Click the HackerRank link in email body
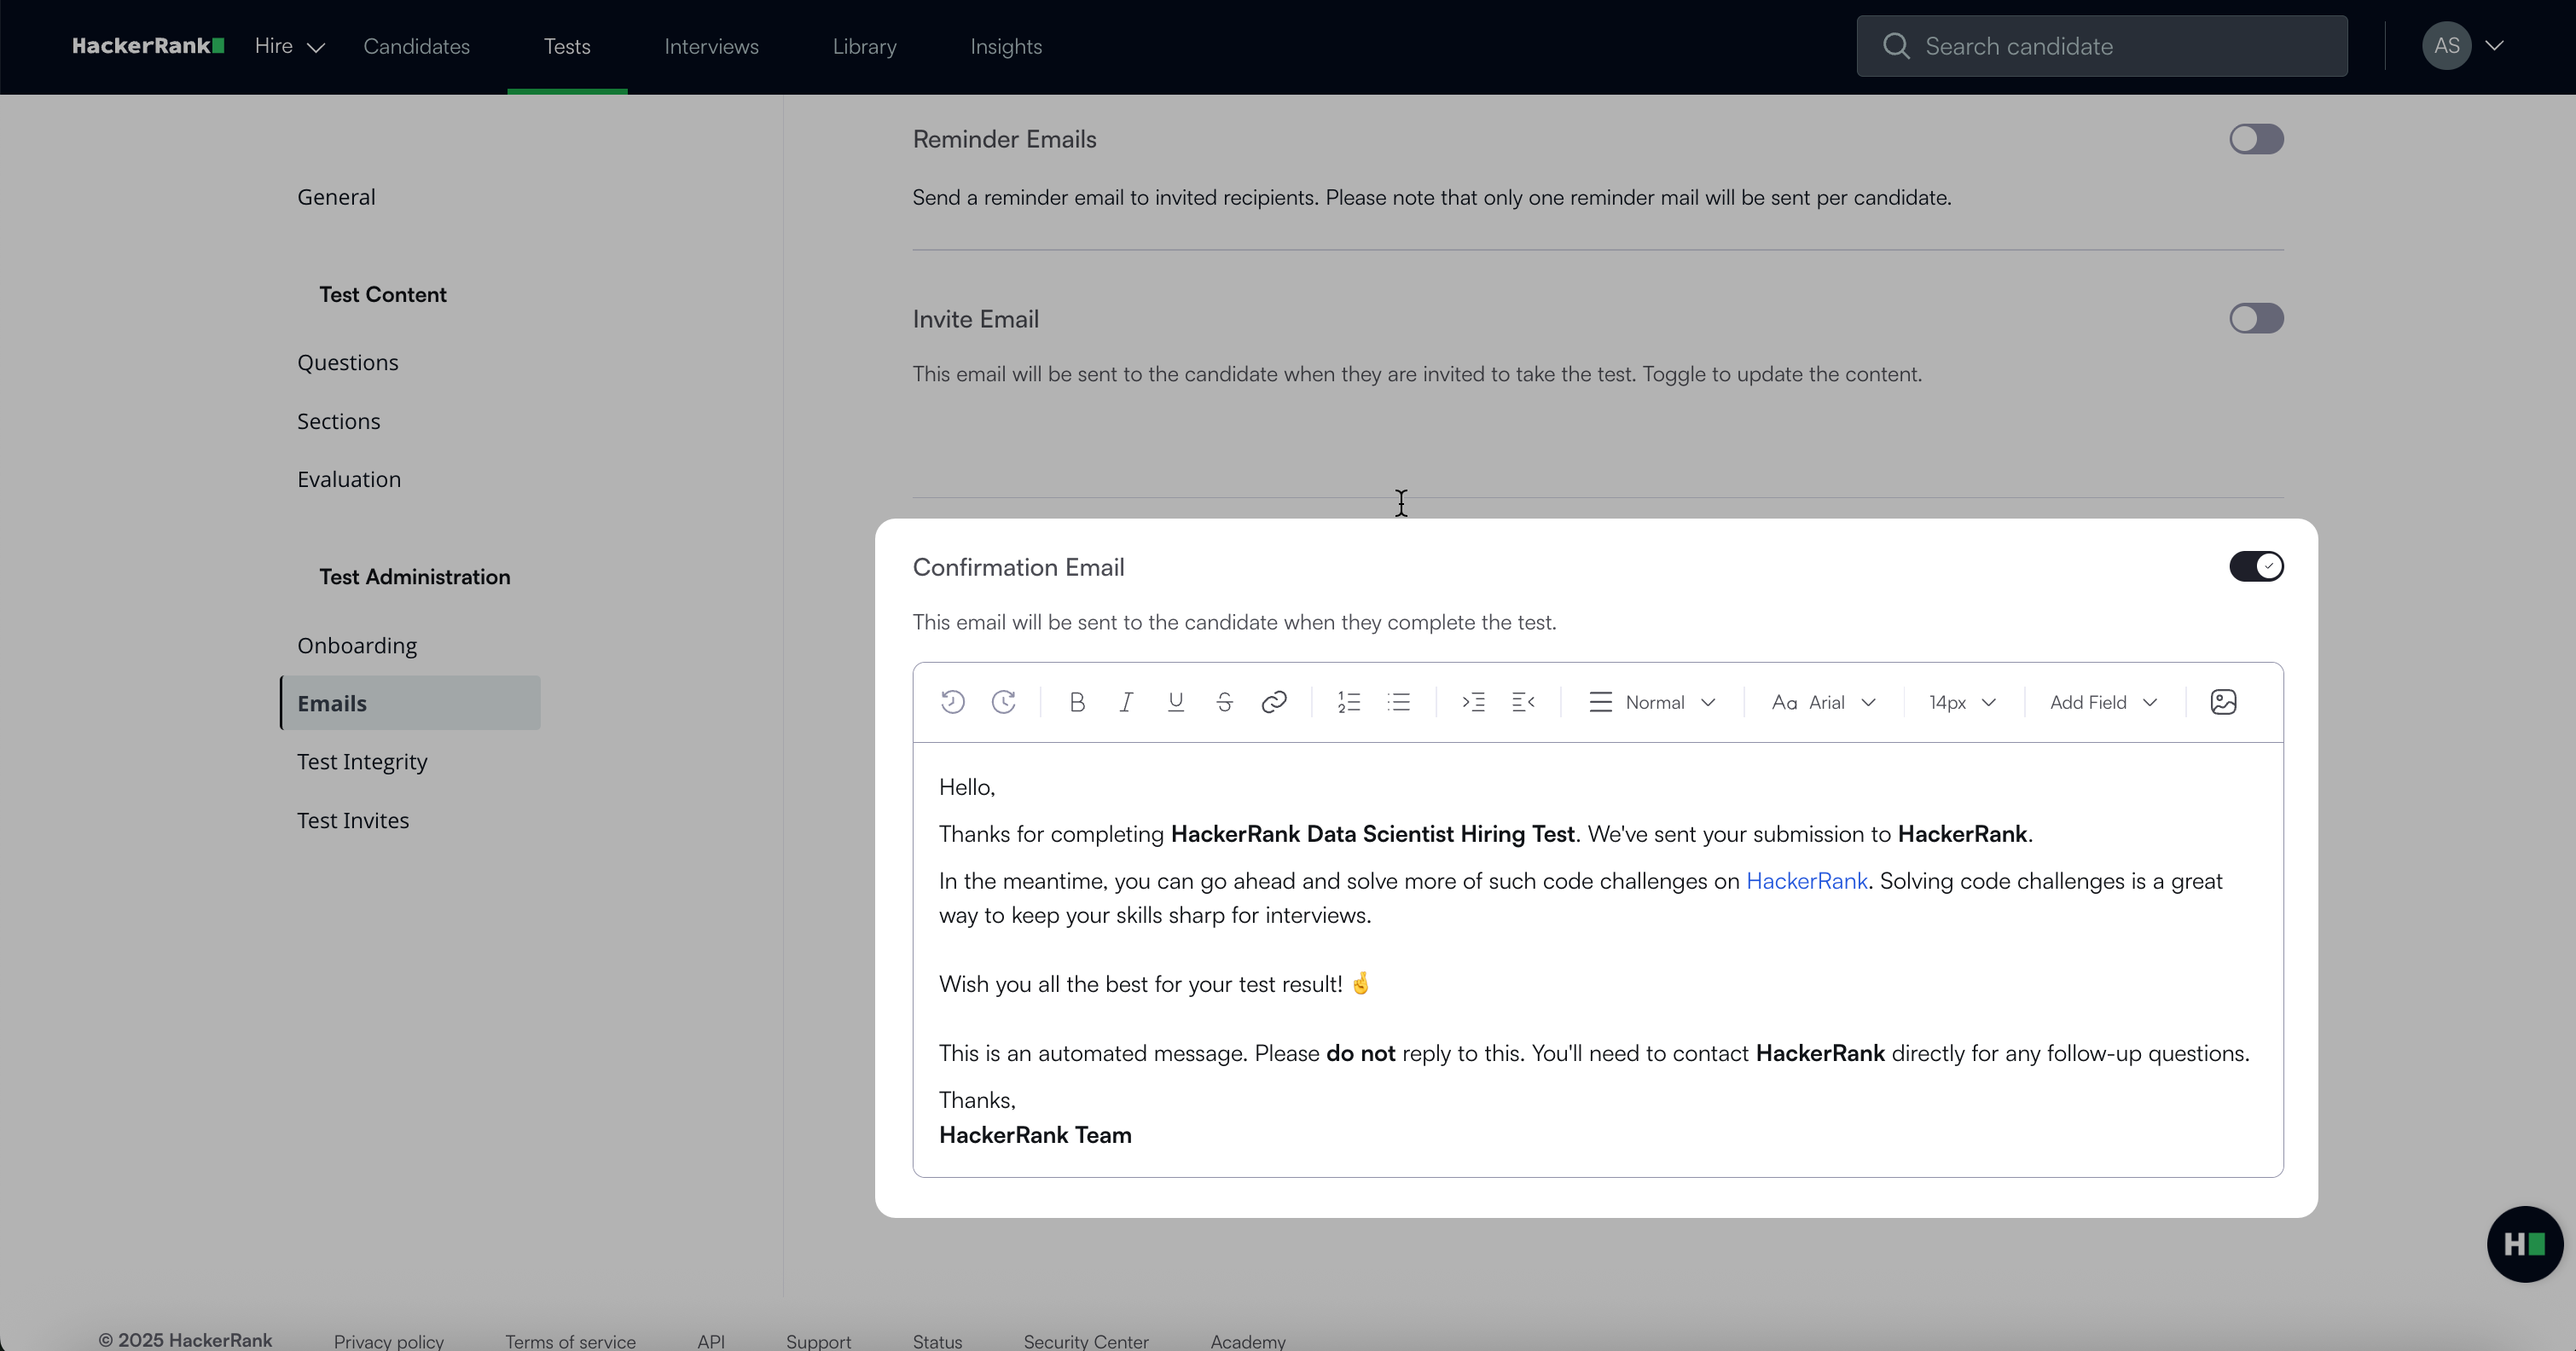The height and width of the screenshot is (1351, 2576). click(1806, 881)
